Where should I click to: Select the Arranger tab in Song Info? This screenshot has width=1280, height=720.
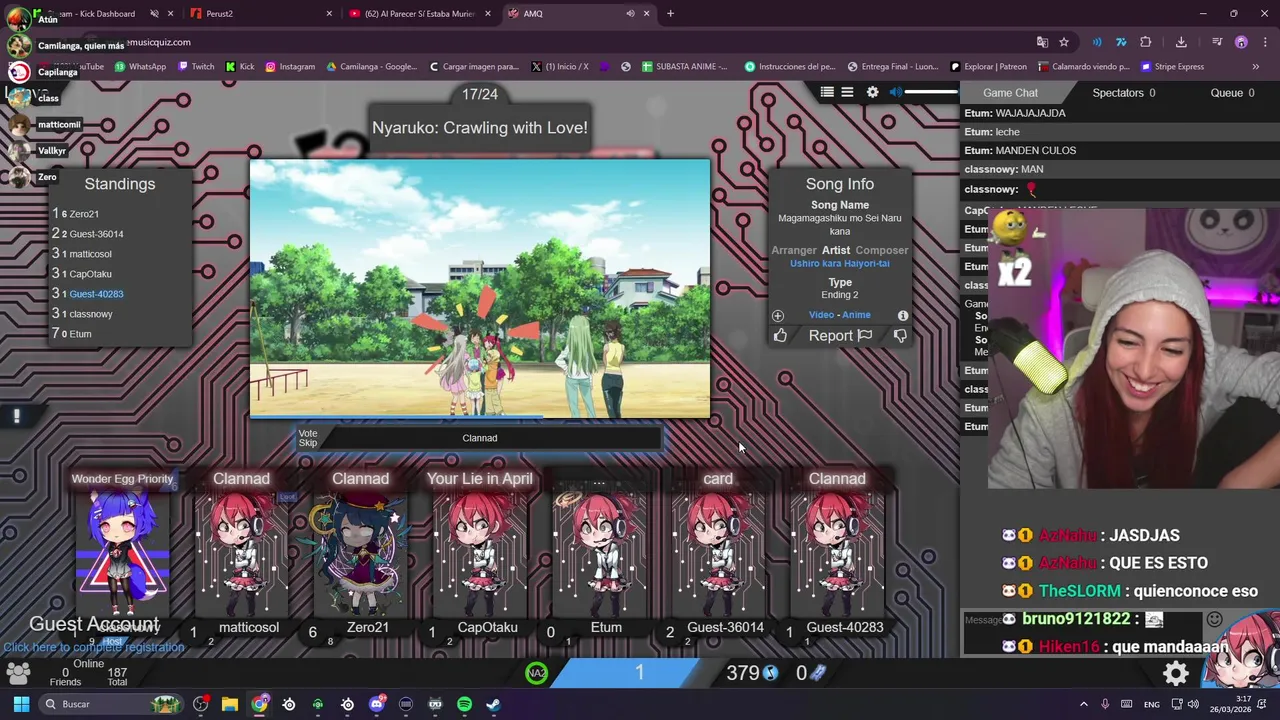click(x=794, y=250)
